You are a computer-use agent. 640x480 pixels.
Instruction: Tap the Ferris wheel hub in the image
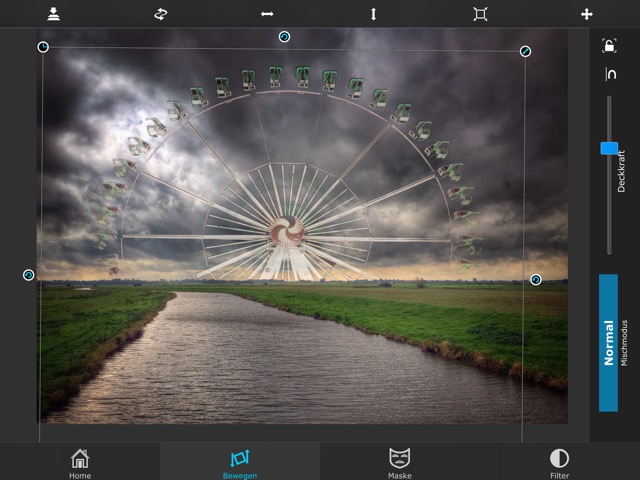tap(287, 229)
